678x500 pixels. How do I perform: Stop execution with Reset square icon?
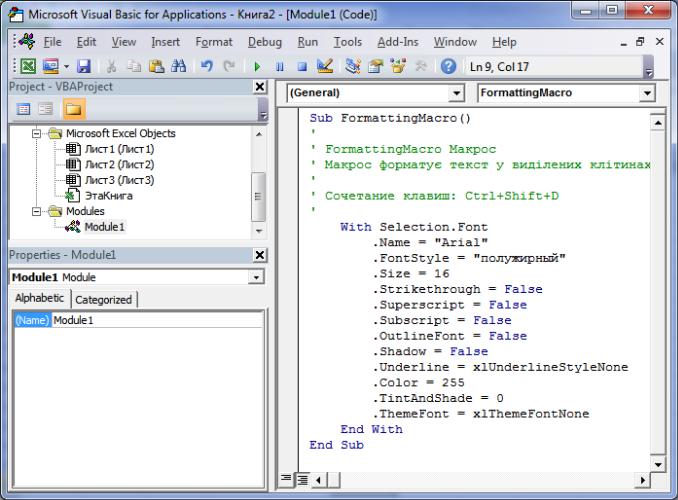coord(302,67)
